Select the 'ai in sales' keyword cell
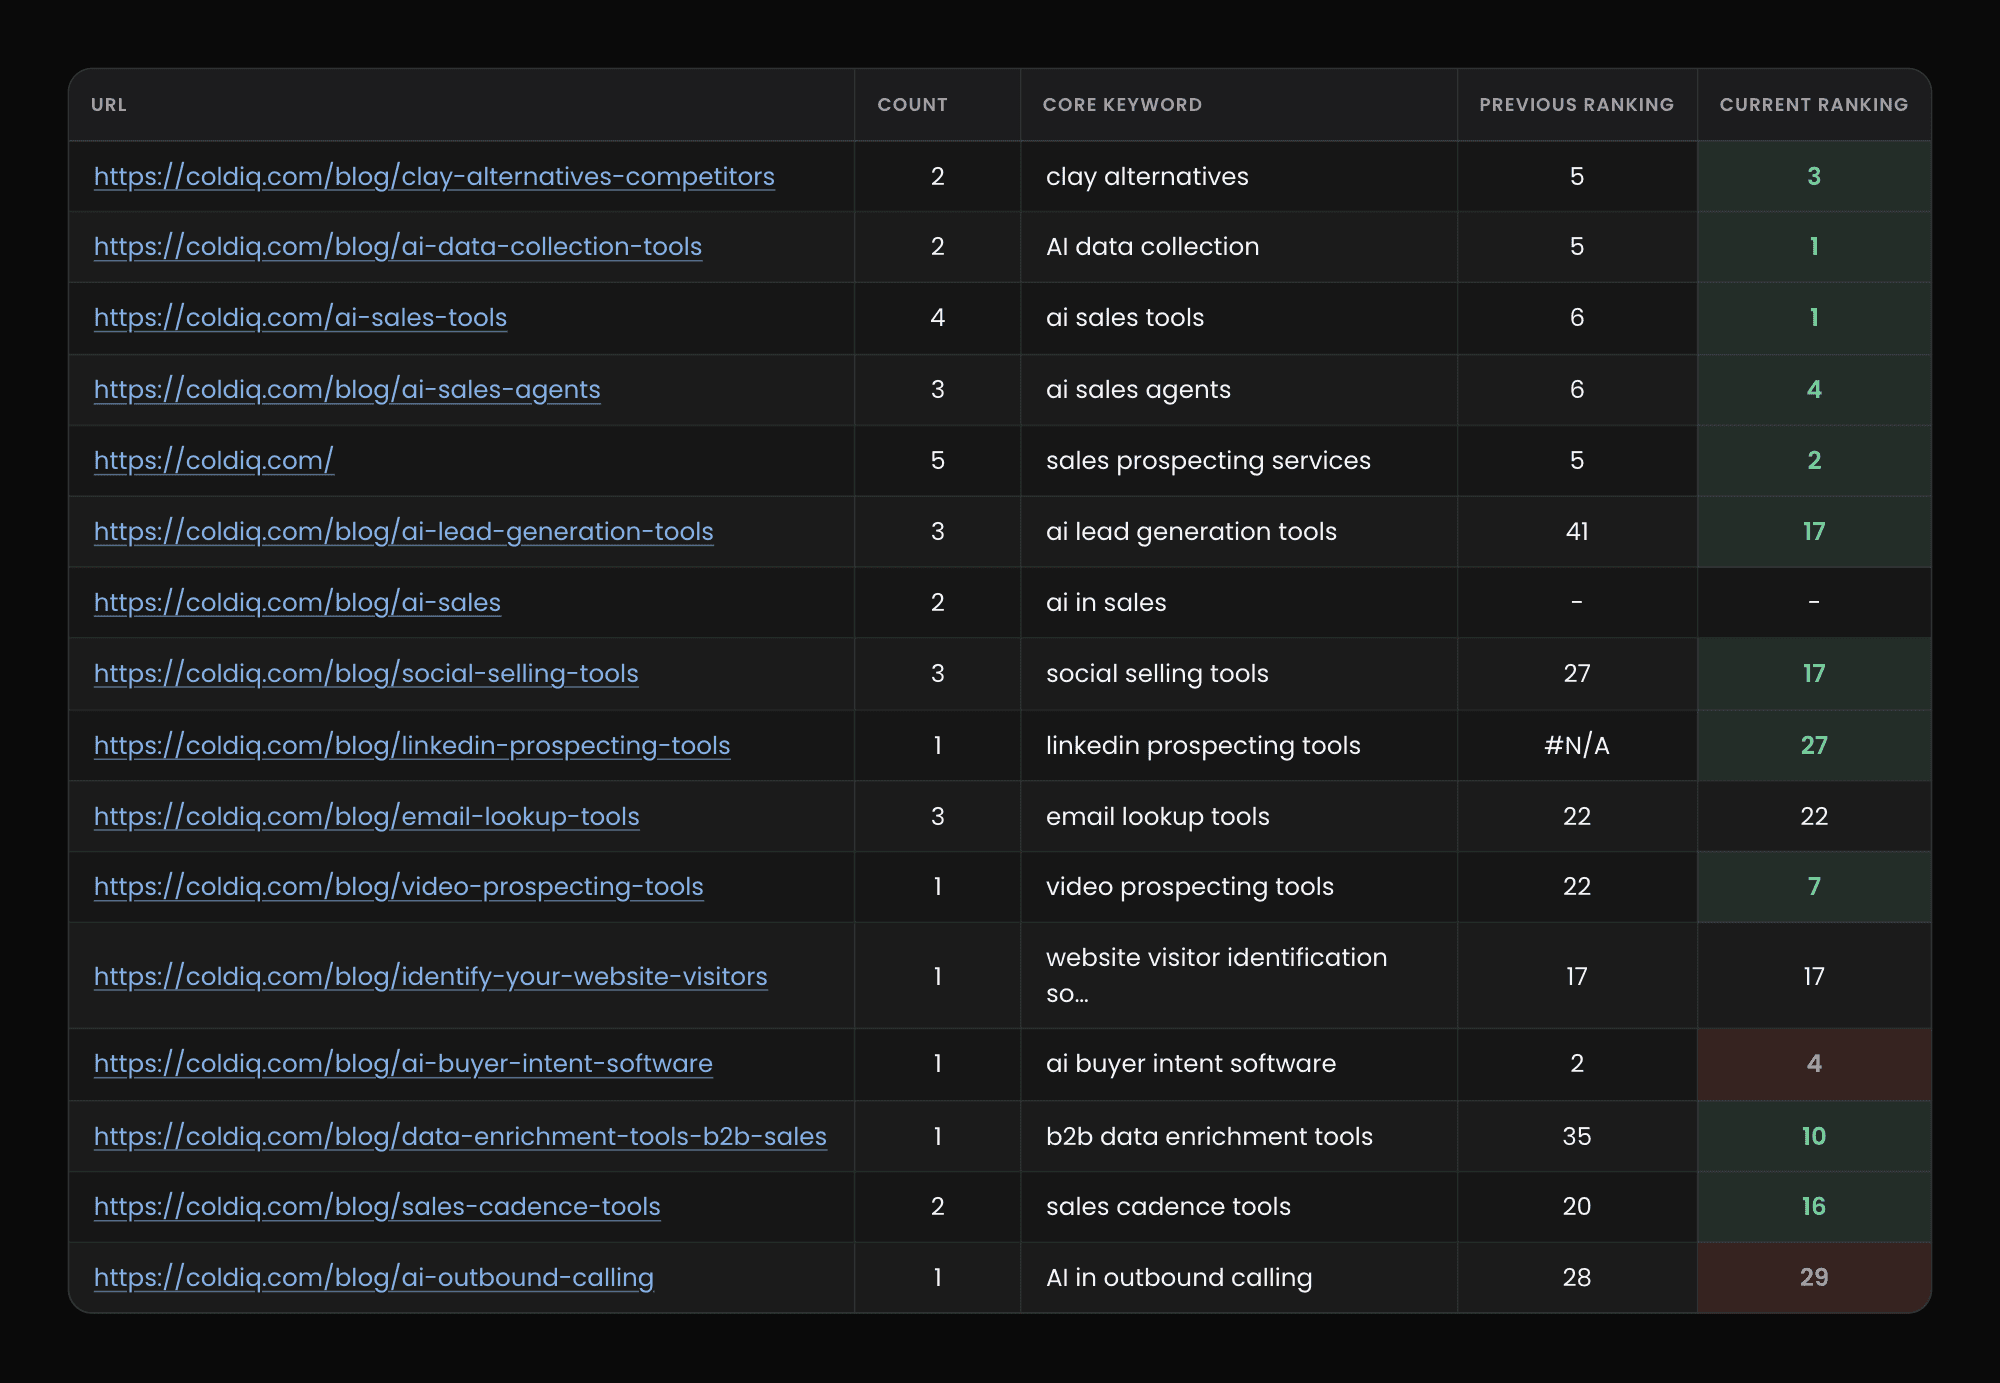Image resolution: width=2000 pixels, height=1383 pixels. pyautogui.click(x=1238, y=603)
